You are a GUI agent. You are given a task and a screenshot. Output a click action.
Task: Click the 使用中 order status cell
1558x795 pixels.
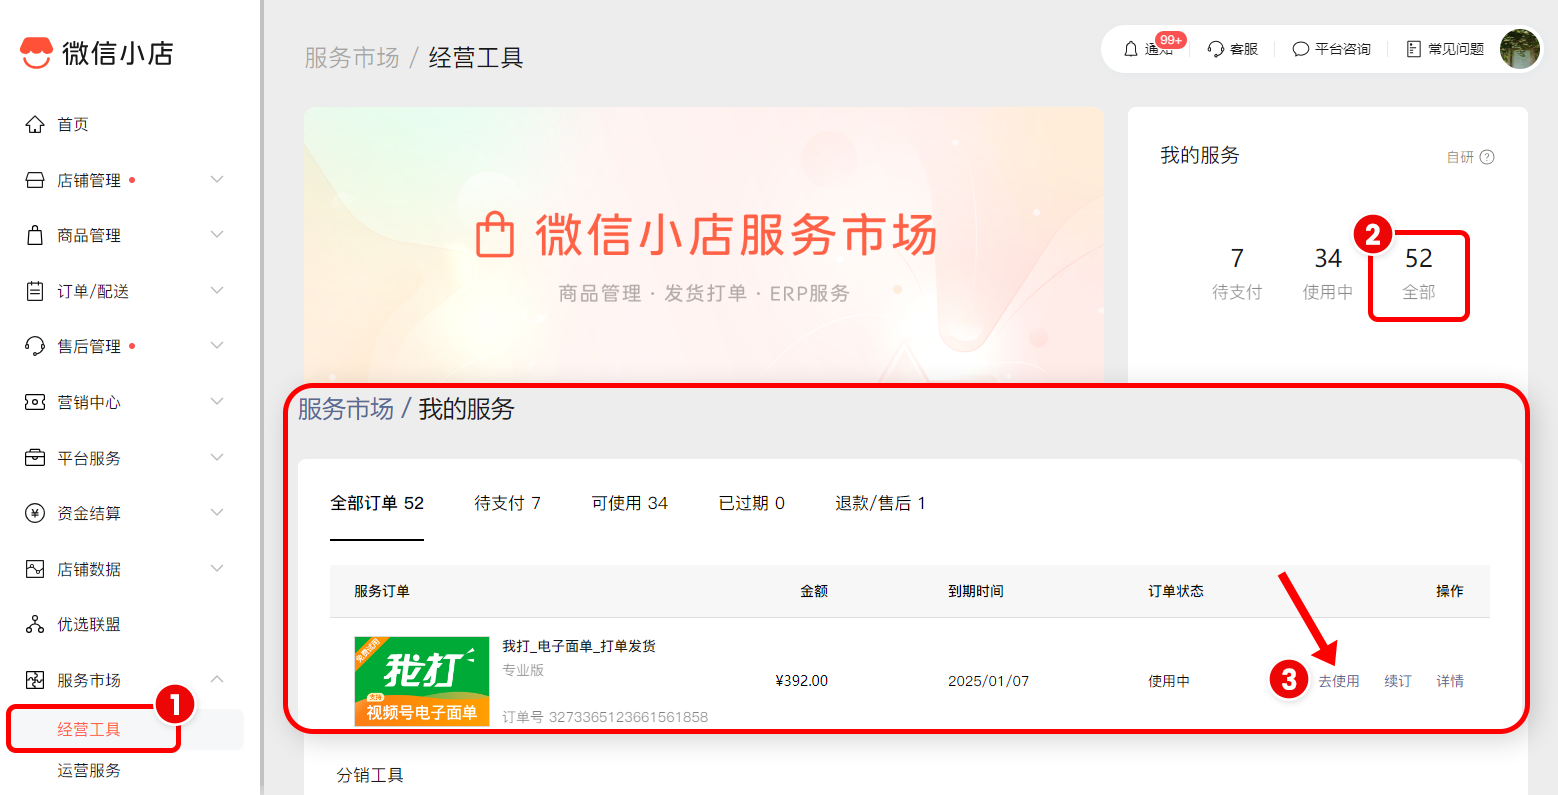1169,681
